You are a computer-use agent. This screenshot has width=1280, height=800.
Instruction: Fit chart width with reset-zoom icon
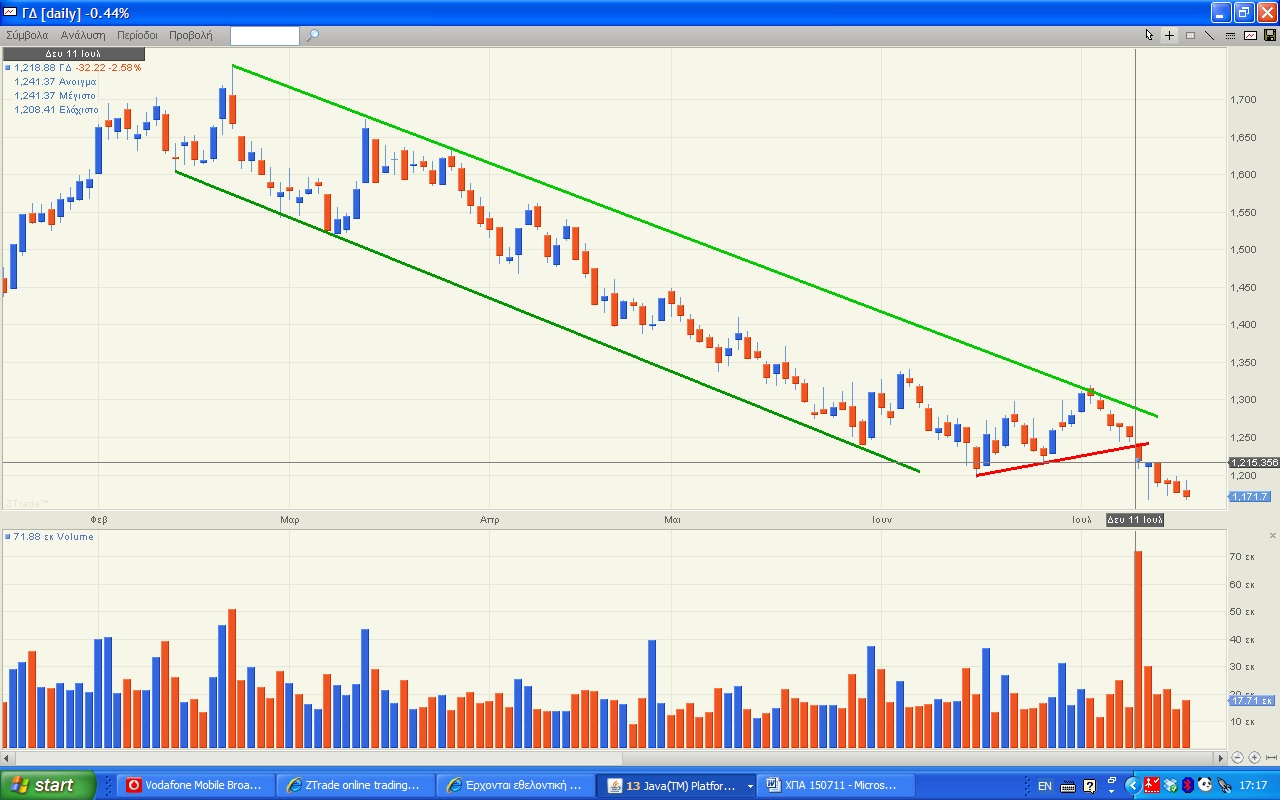pos(1270,758)
